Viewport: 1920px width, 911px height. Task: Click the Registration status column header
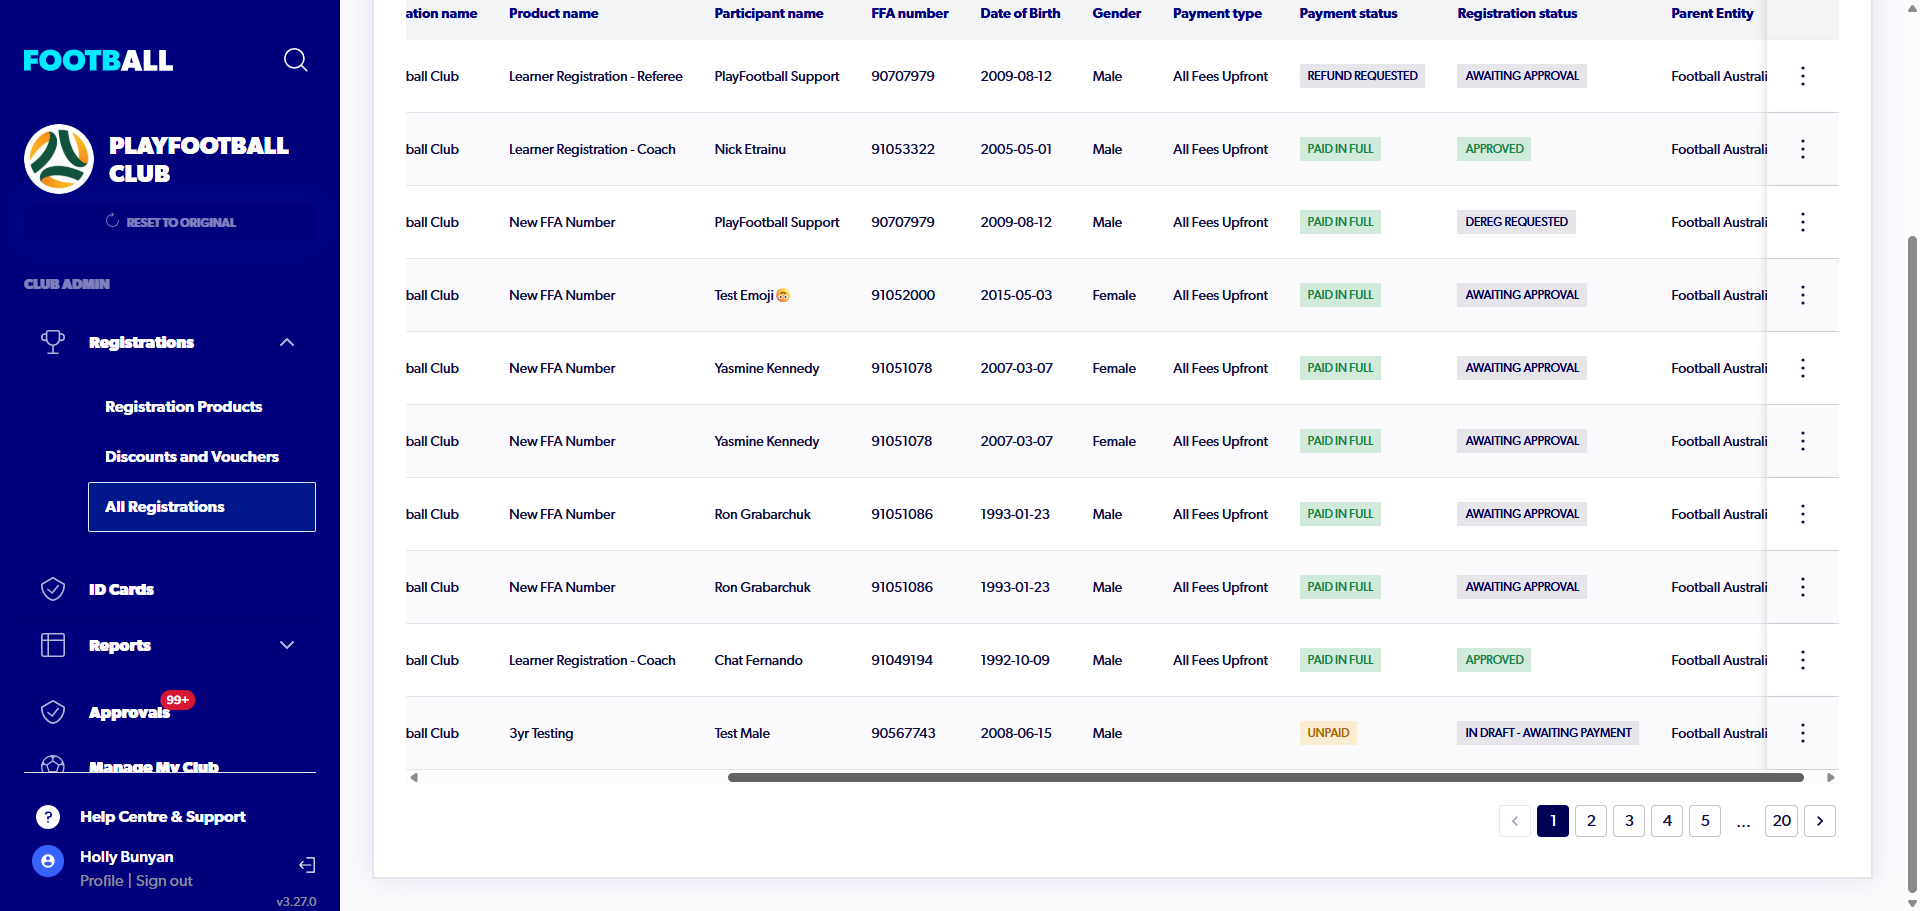(x=1517, y=13)
